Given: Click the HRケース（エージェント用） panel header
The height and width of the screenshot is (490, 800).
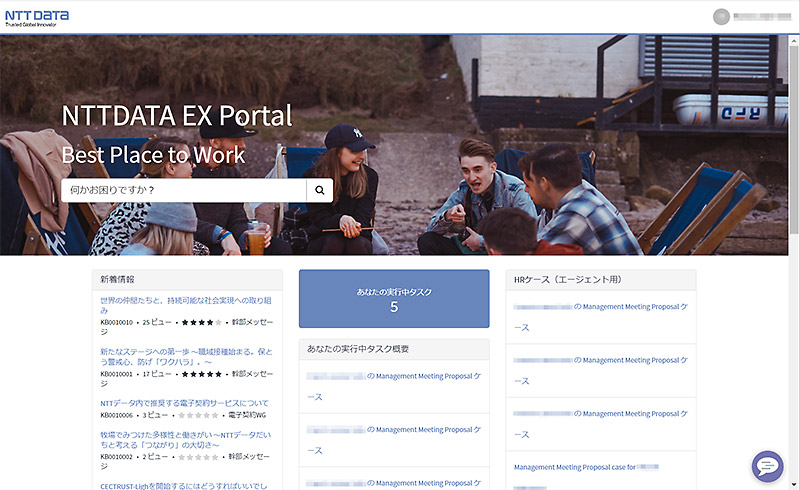Looking at the screenshot, I should coord(601,280).
